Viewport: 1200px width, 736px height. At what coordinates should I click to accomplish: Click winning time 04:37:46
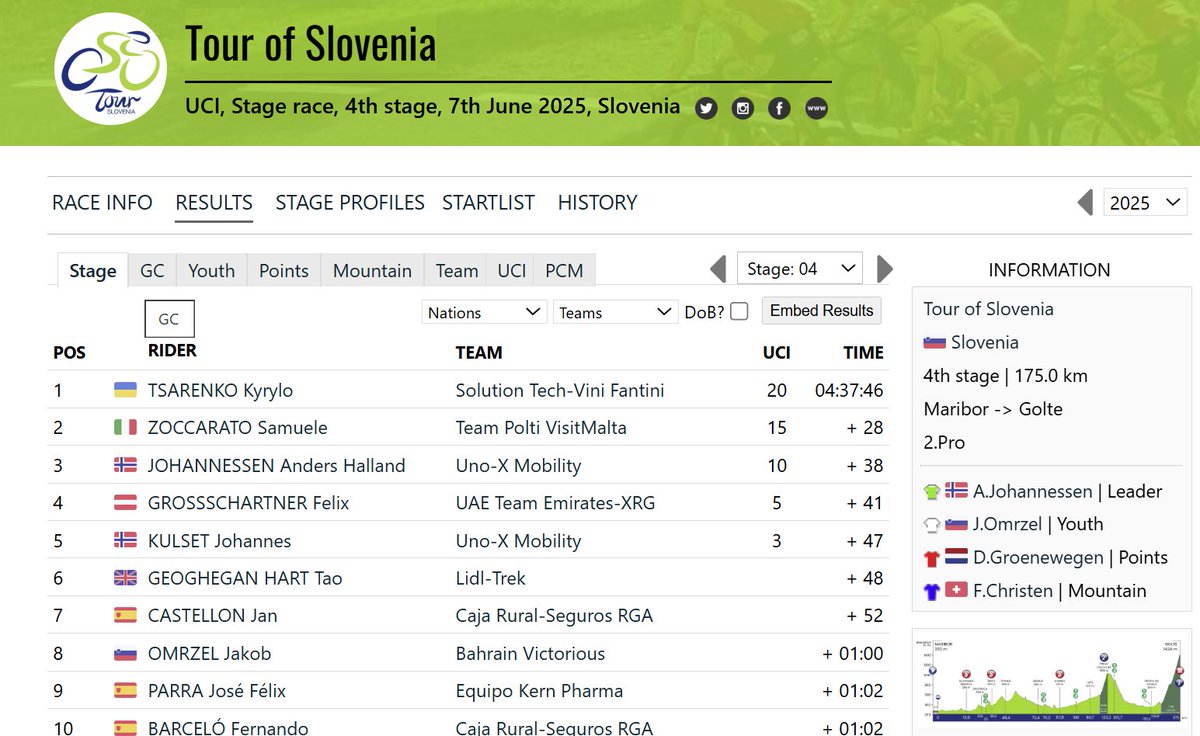click(x=849, y=390)
